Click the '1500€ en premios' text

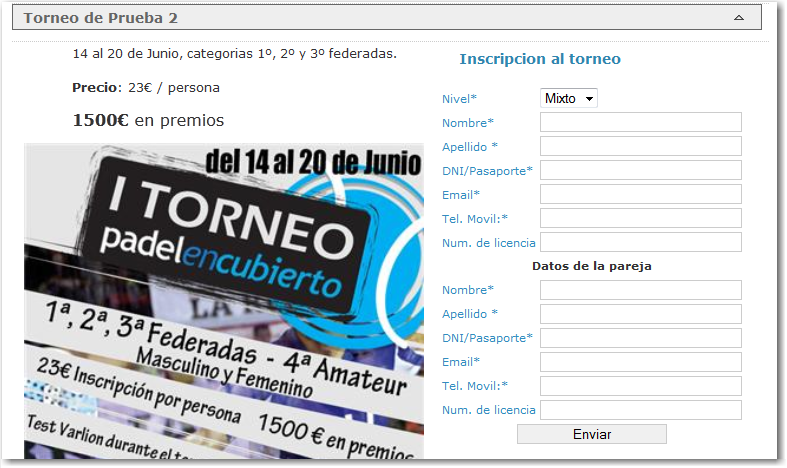[148, 121]
